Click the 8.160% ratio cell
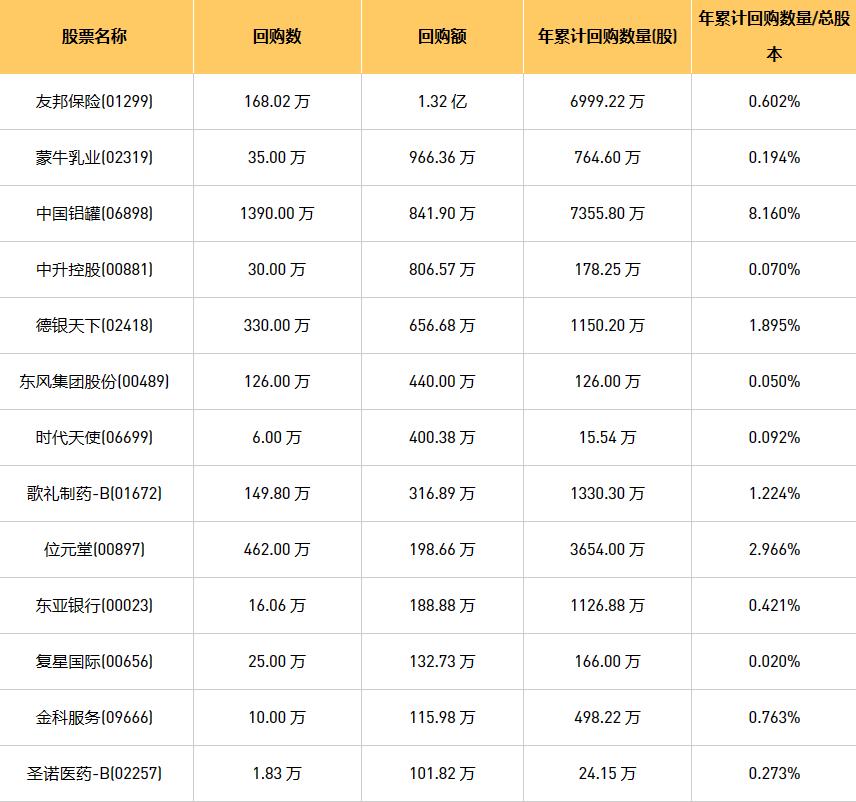This screenshot has width=856, height=802. point(774,213)
